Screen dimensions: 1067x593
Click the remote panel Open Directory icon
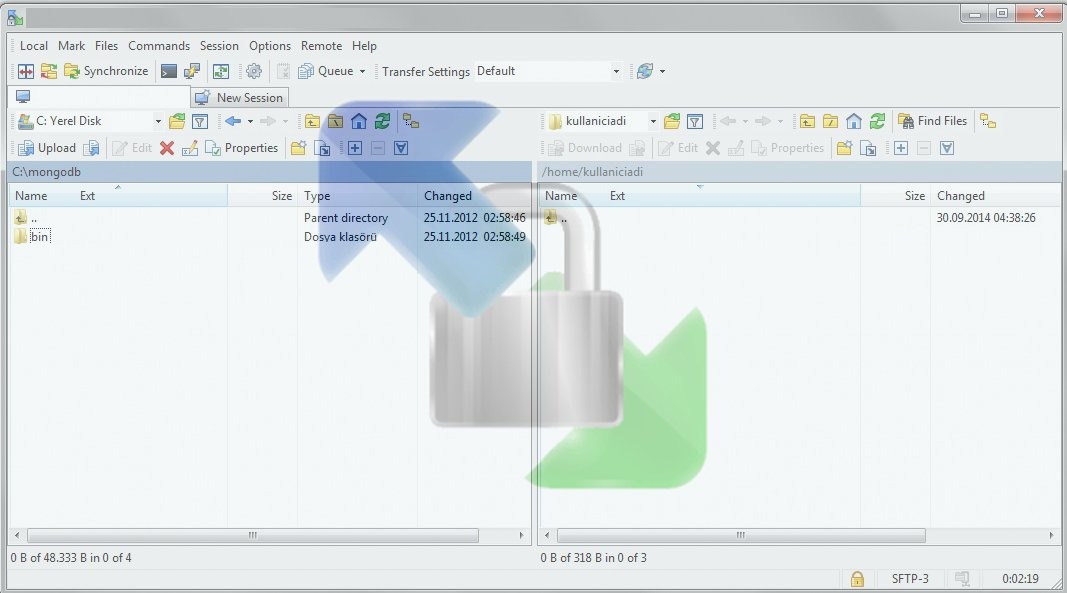point(672,121)
